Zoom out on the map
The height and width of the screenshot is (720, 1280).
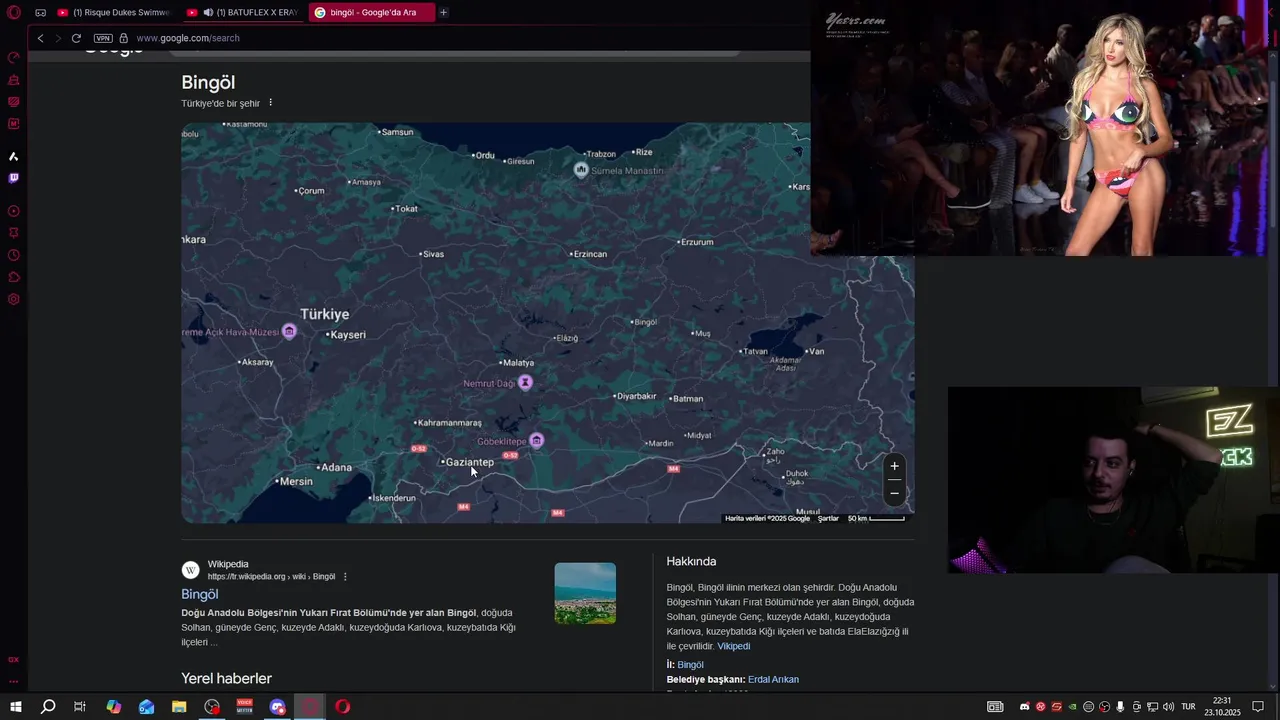[x=894, y=492]
